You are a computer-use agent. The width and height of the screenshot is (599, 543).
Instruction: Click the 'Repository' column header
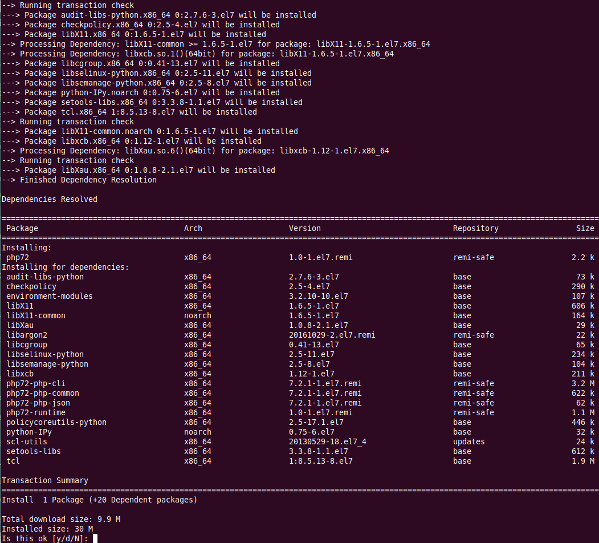(x=476, y=228)
